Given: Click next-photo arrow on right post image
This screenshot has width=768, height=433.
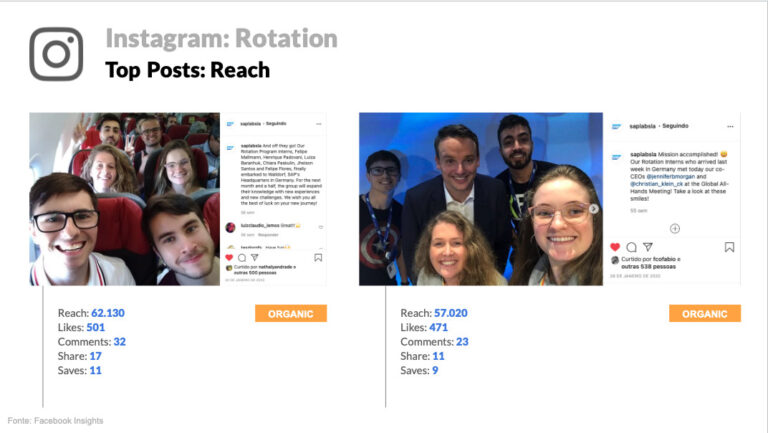Looking at the screenshot, I should [592, 208].
